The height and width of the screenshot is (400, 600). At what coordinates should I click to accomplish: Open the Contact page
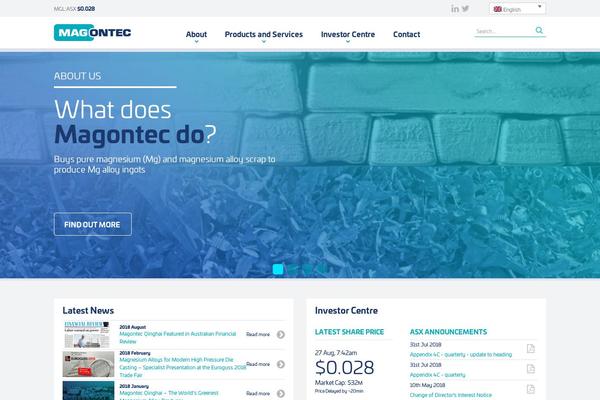pyautogui.click(x=406, y=34)
